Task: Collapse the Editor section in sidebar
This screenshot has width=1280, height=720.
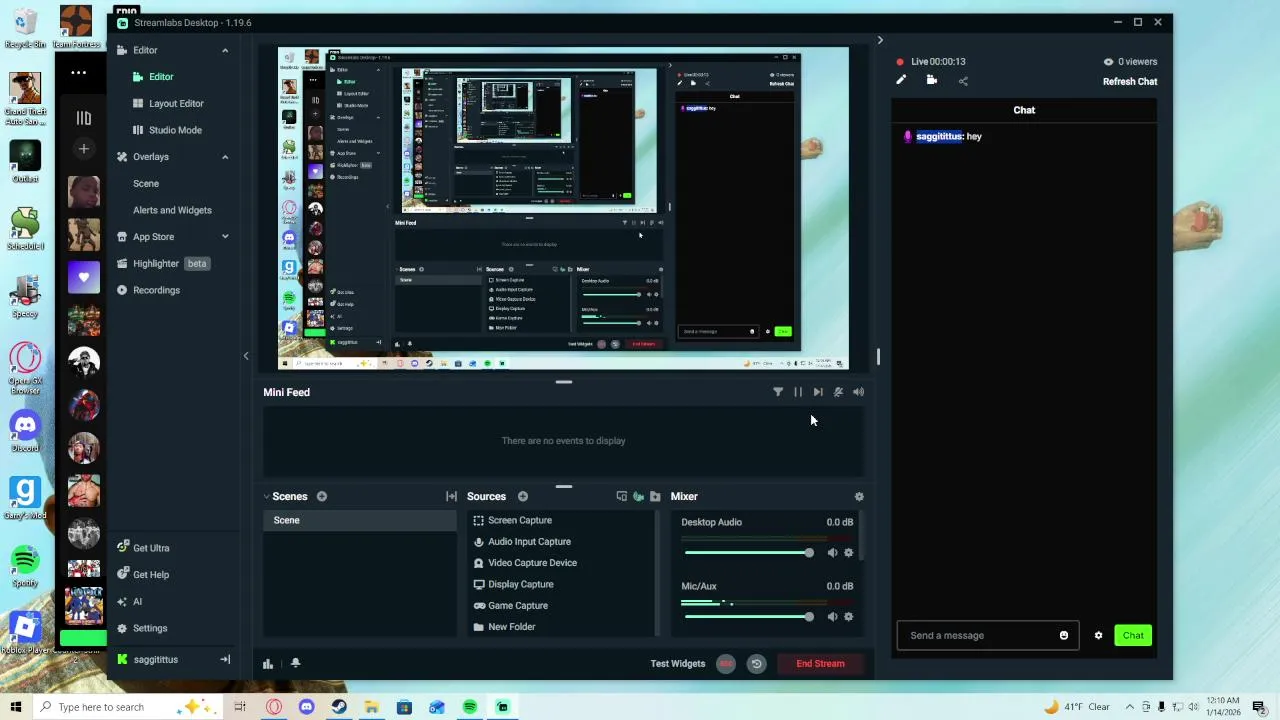Action: [x=225, y=50]
